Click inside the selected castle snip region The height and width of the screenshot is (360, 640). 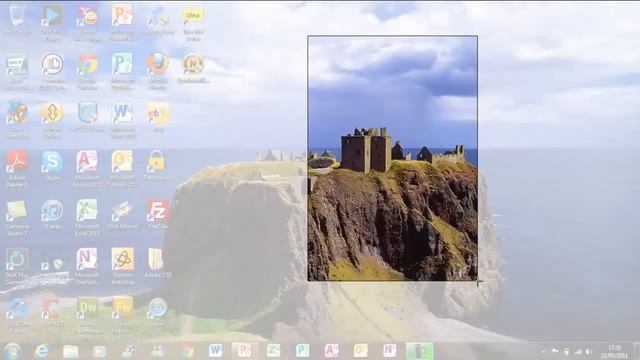[393, 158]
